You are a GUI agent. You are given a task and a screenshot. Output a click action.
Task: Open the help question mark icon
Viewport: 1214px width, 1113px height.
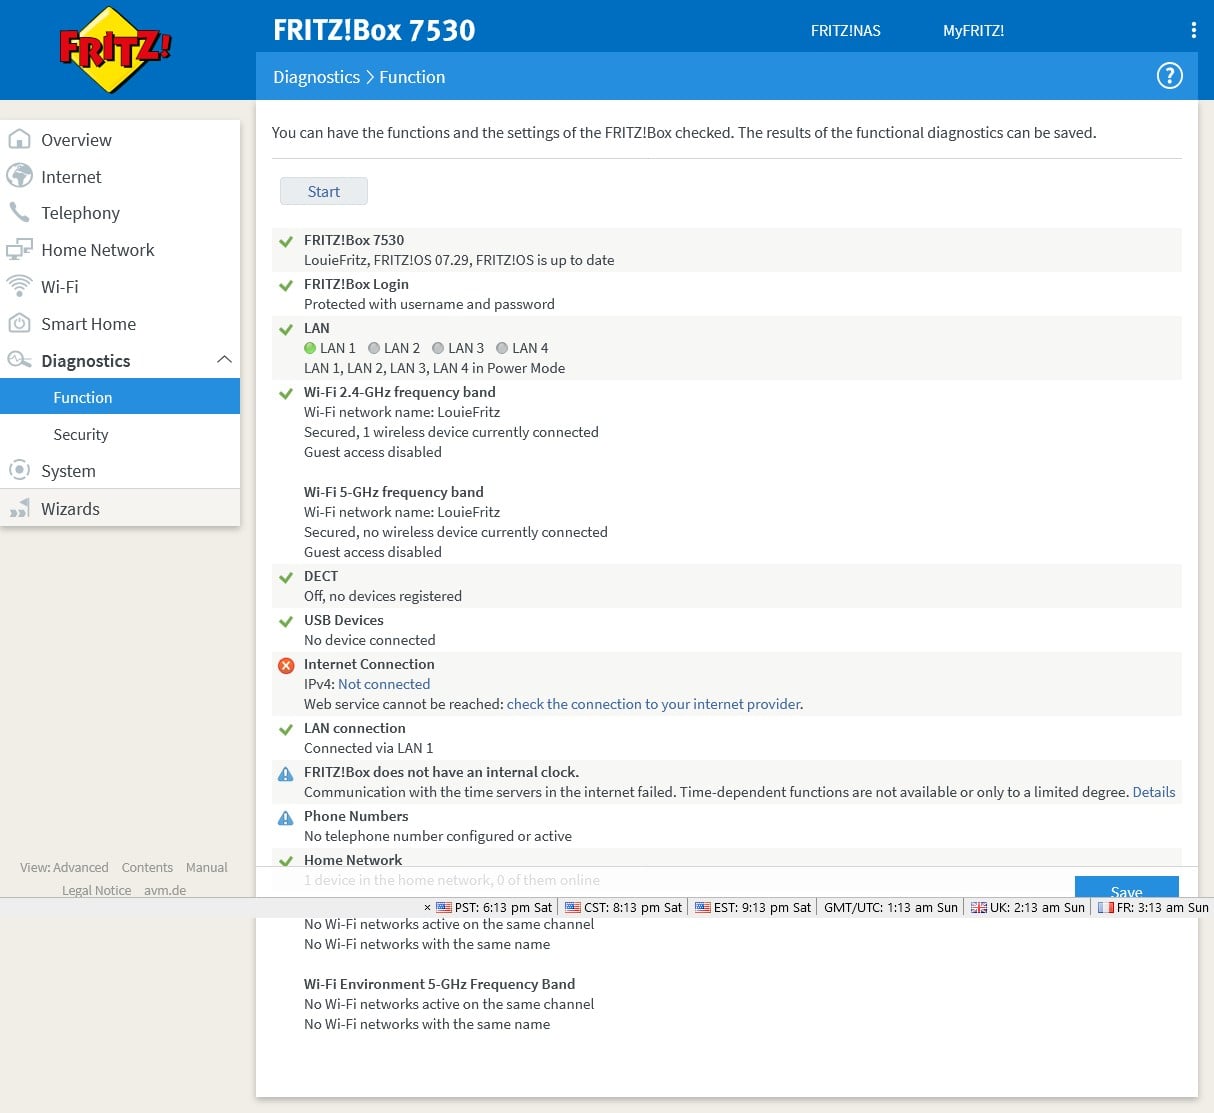click(1169, 76)
